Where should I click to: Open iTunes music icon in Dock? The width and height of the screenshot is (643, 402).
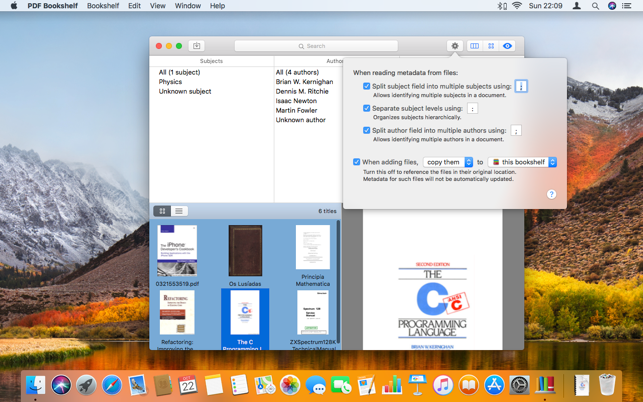point(443,386)
